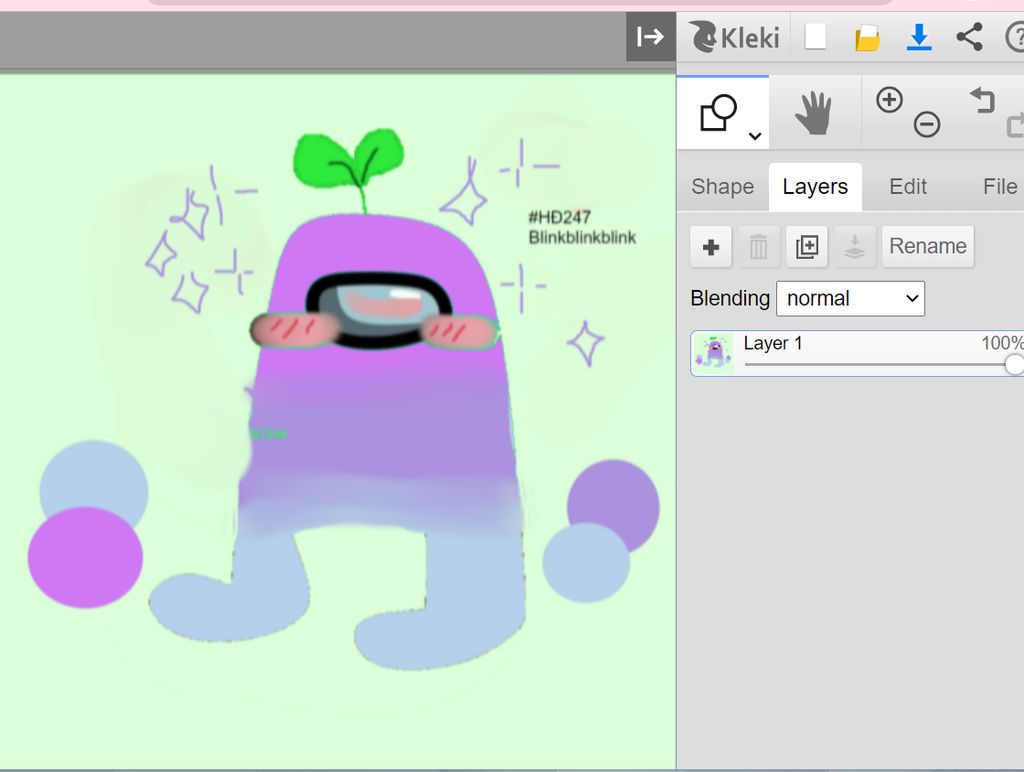Image resolution: width=1024 pixels, height=772 pixels.
Task: Click the Rename layer button
Action: pyautogui.click(x=928, y=247)
